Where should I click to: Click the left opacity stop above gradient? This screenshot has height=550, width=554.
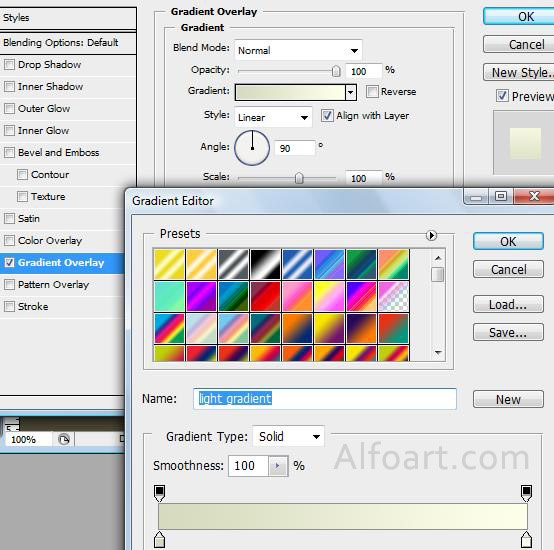(x=159, y=493)
